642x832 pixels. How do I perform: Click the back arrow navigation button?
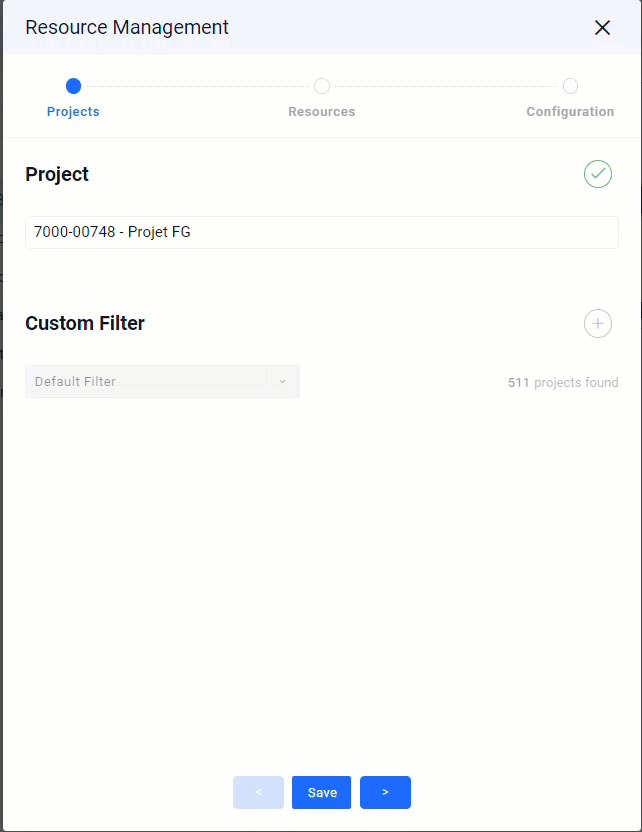point(258,792)
